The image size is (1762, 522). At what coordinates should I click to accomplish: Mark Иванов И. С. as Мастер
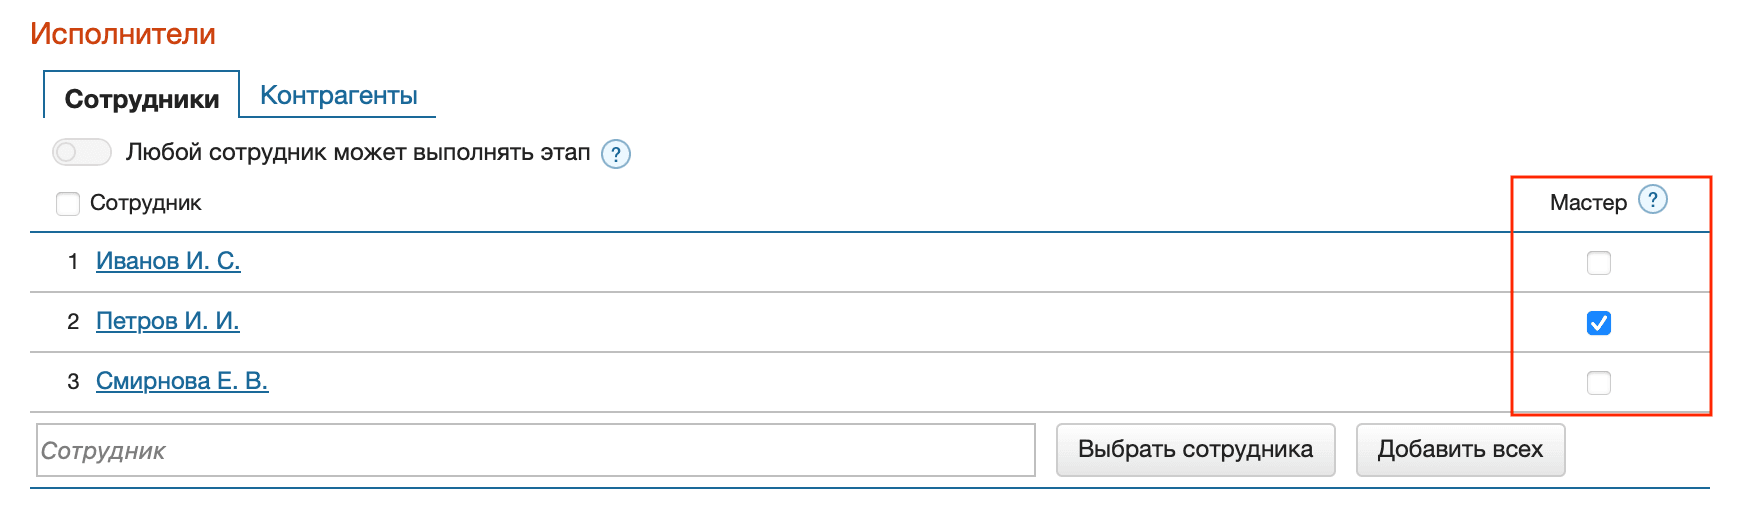coord(1599,263)
